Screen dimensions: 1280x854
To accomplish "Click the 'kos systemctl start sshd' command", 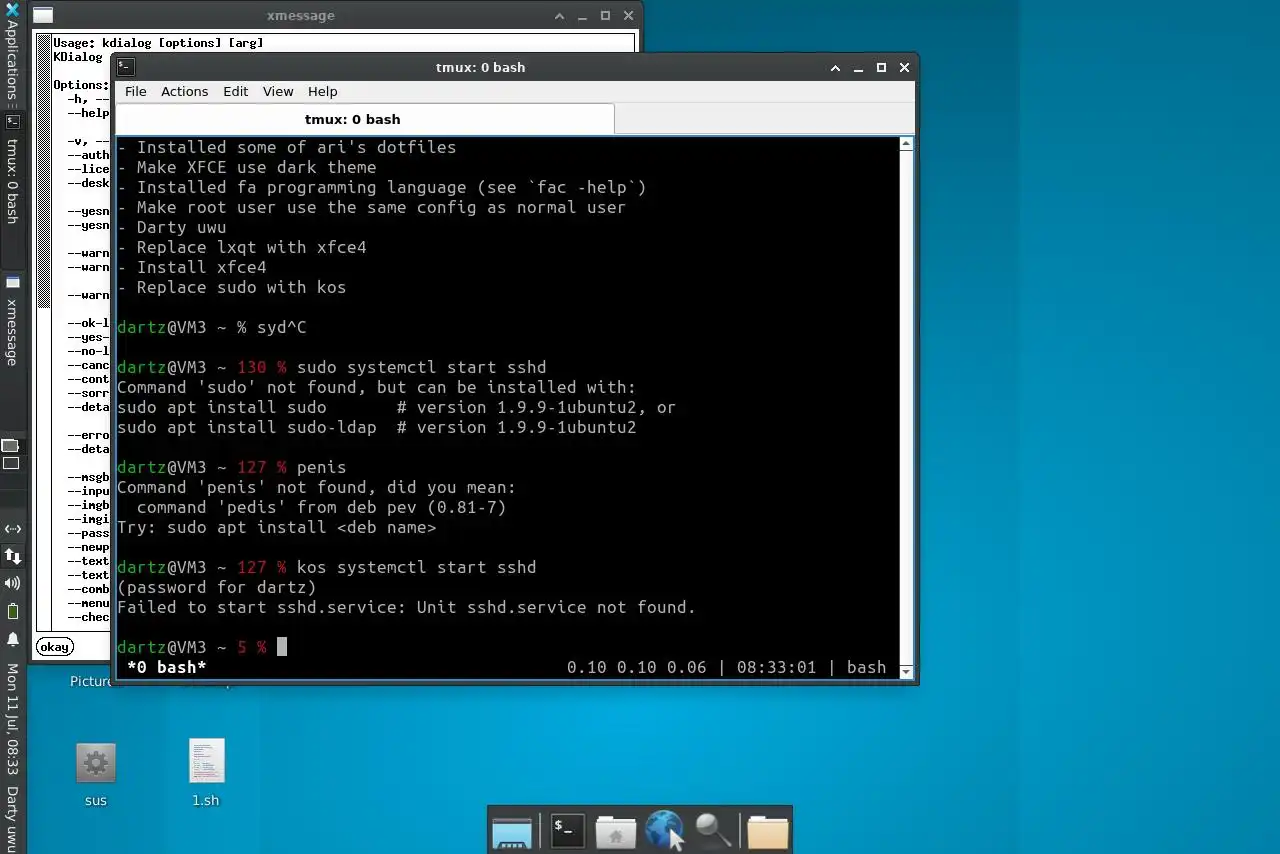I will click(417, 567).
